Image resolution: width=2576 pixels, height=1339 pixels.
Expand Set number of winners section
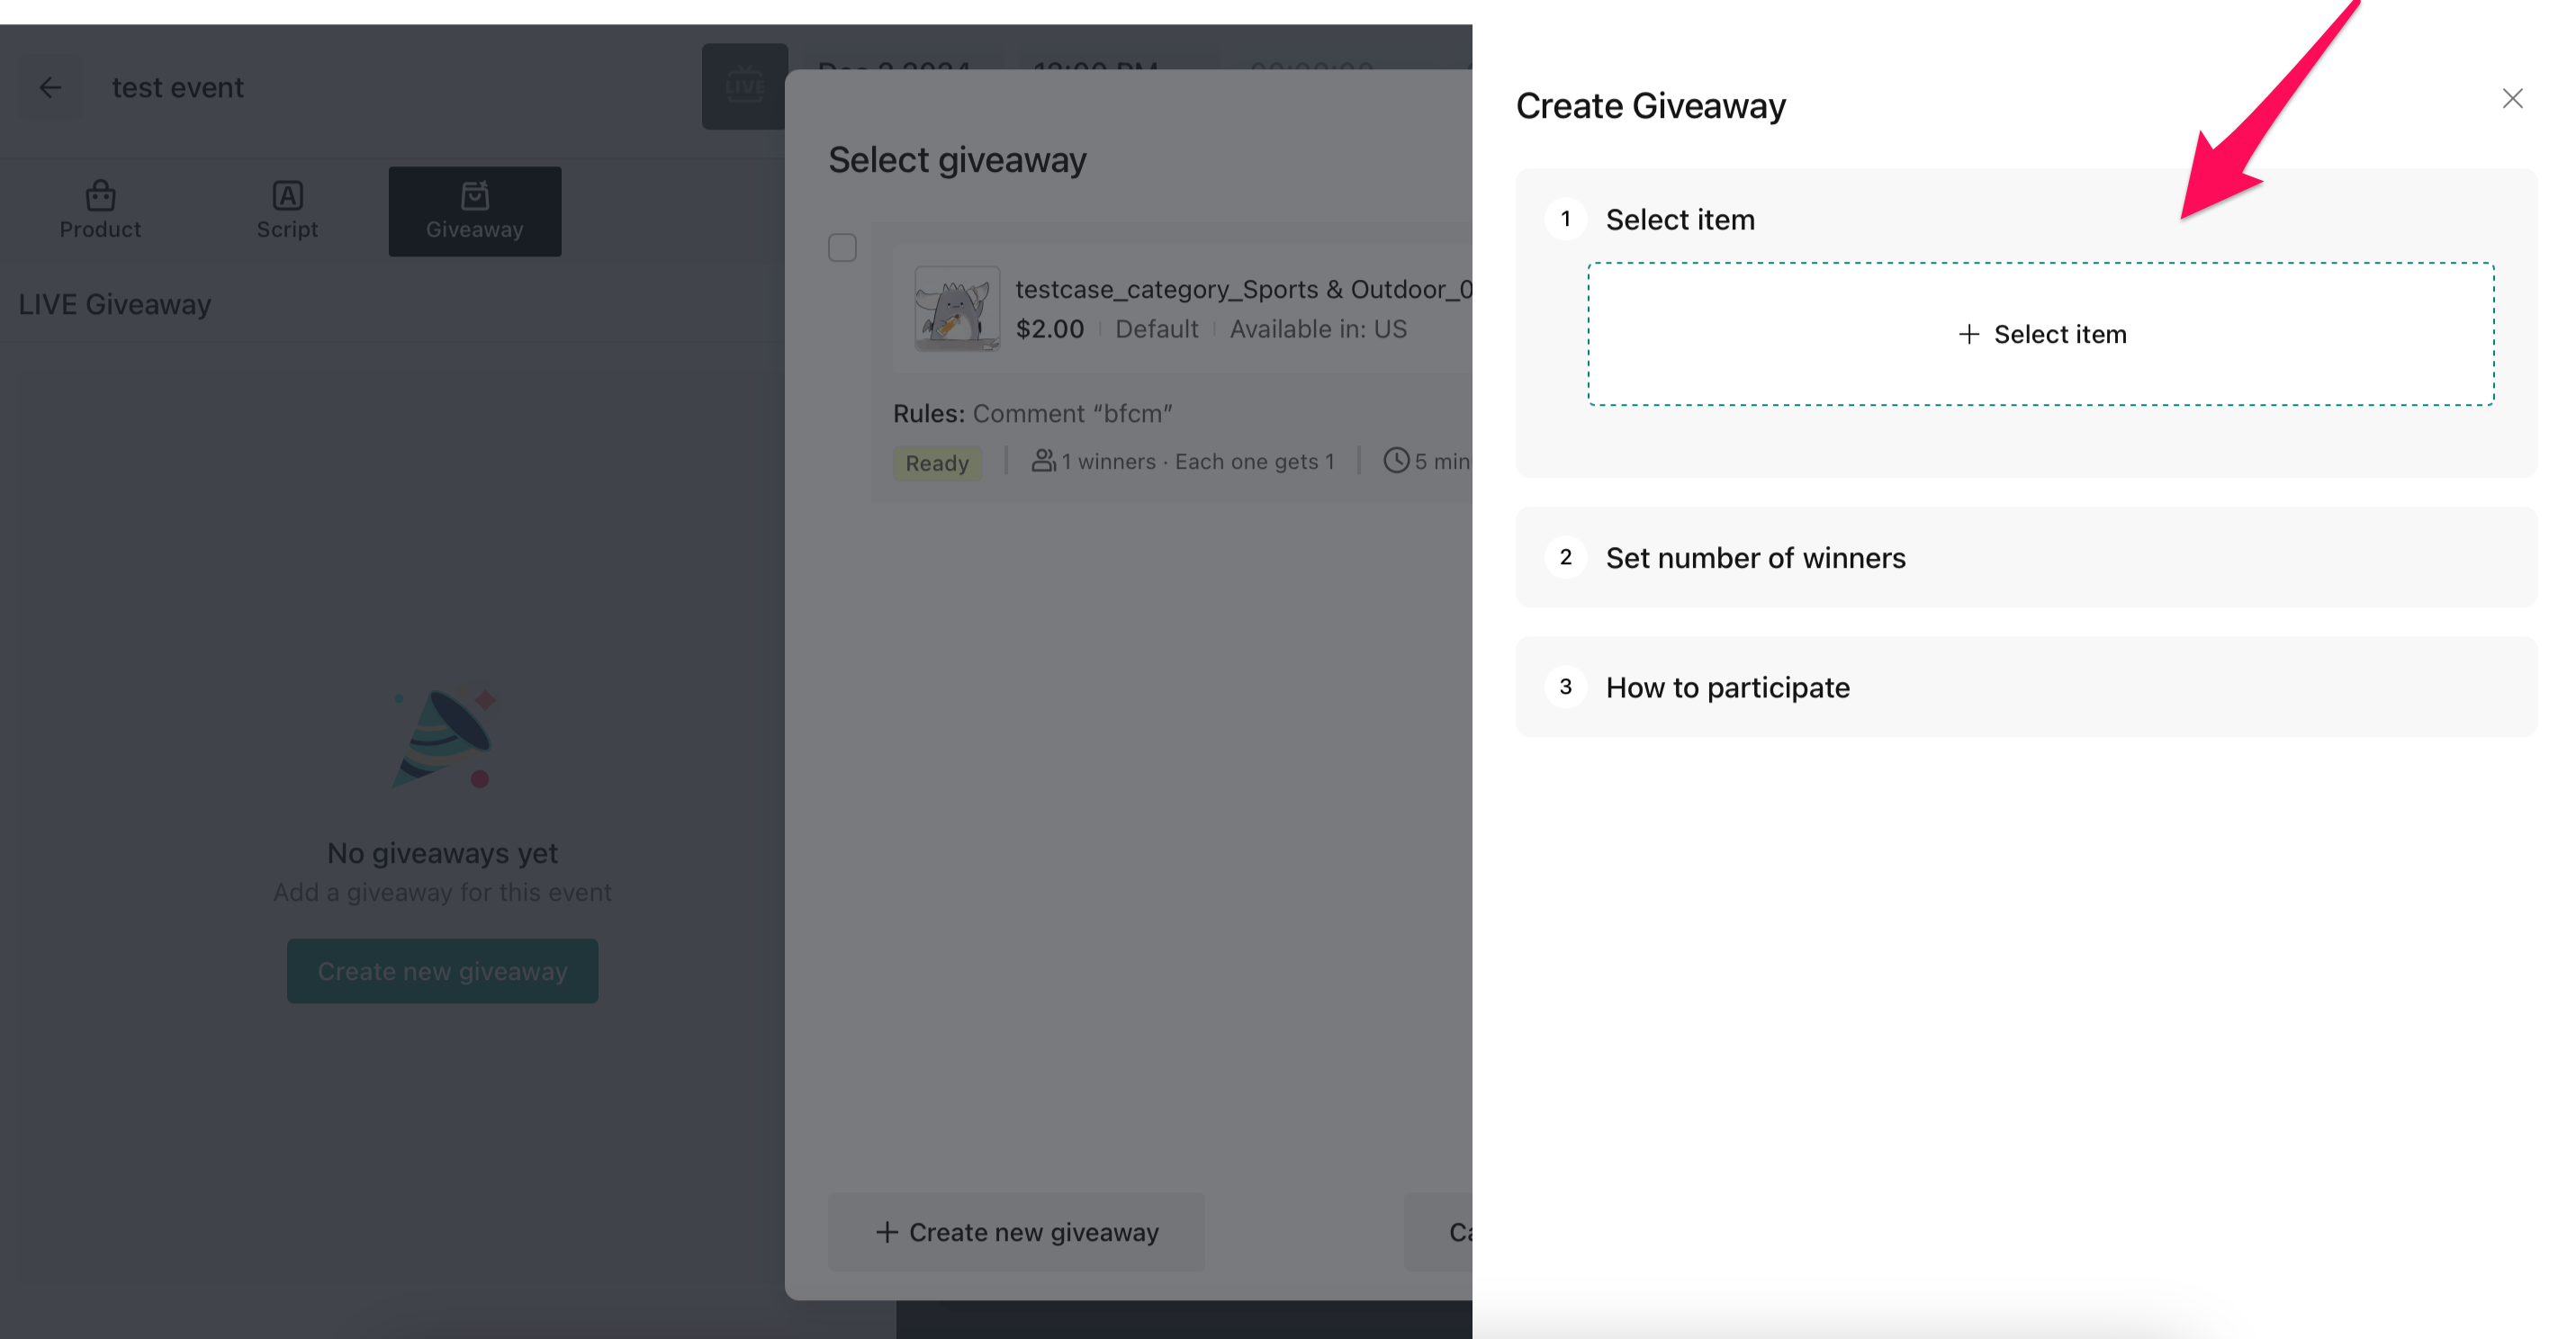pyautogui.click(x=1755, y=558)
